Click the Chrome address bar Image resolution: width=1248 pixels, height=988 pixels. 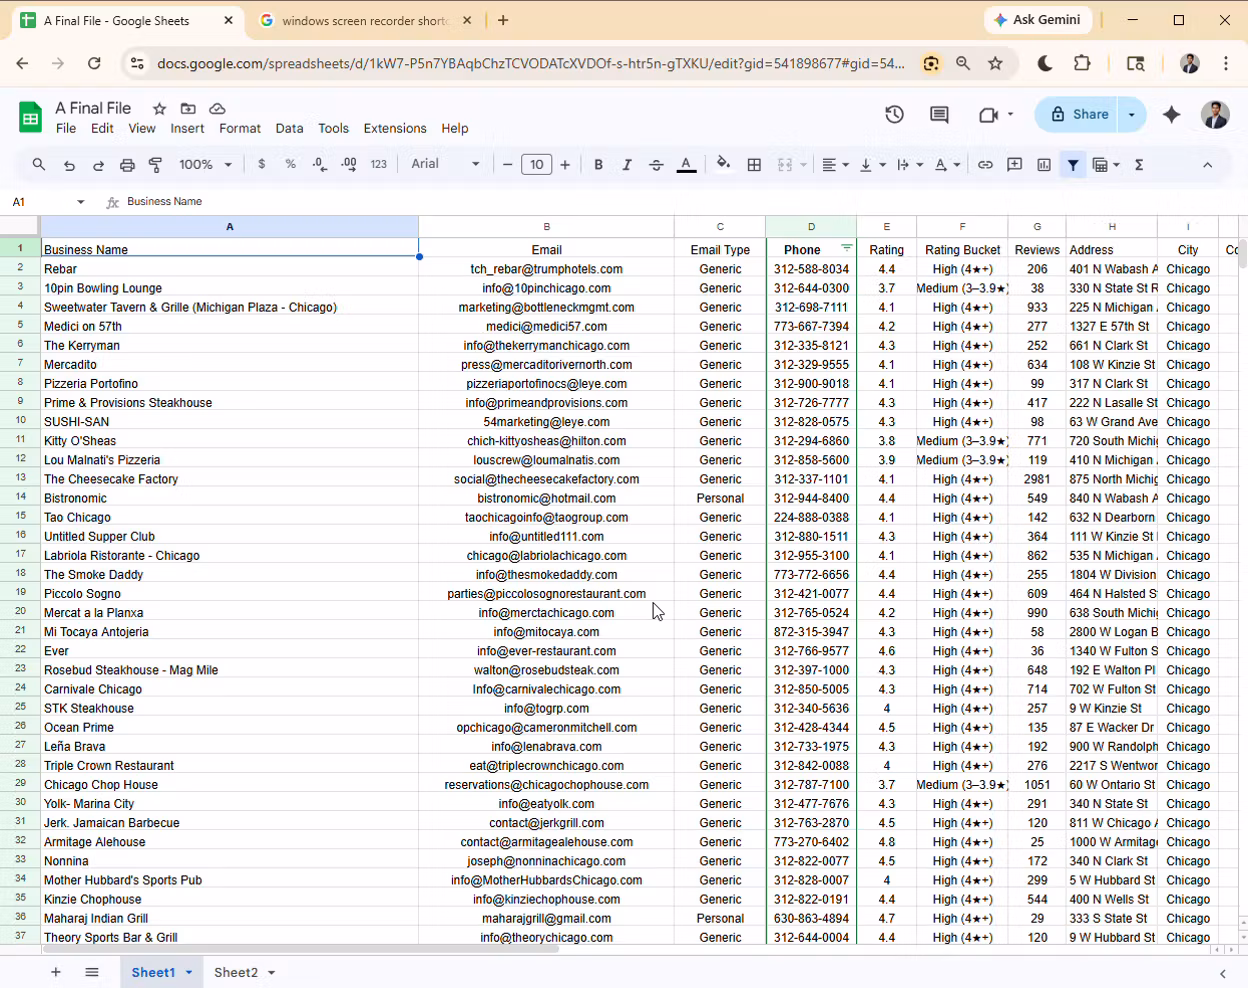point(530,63)
